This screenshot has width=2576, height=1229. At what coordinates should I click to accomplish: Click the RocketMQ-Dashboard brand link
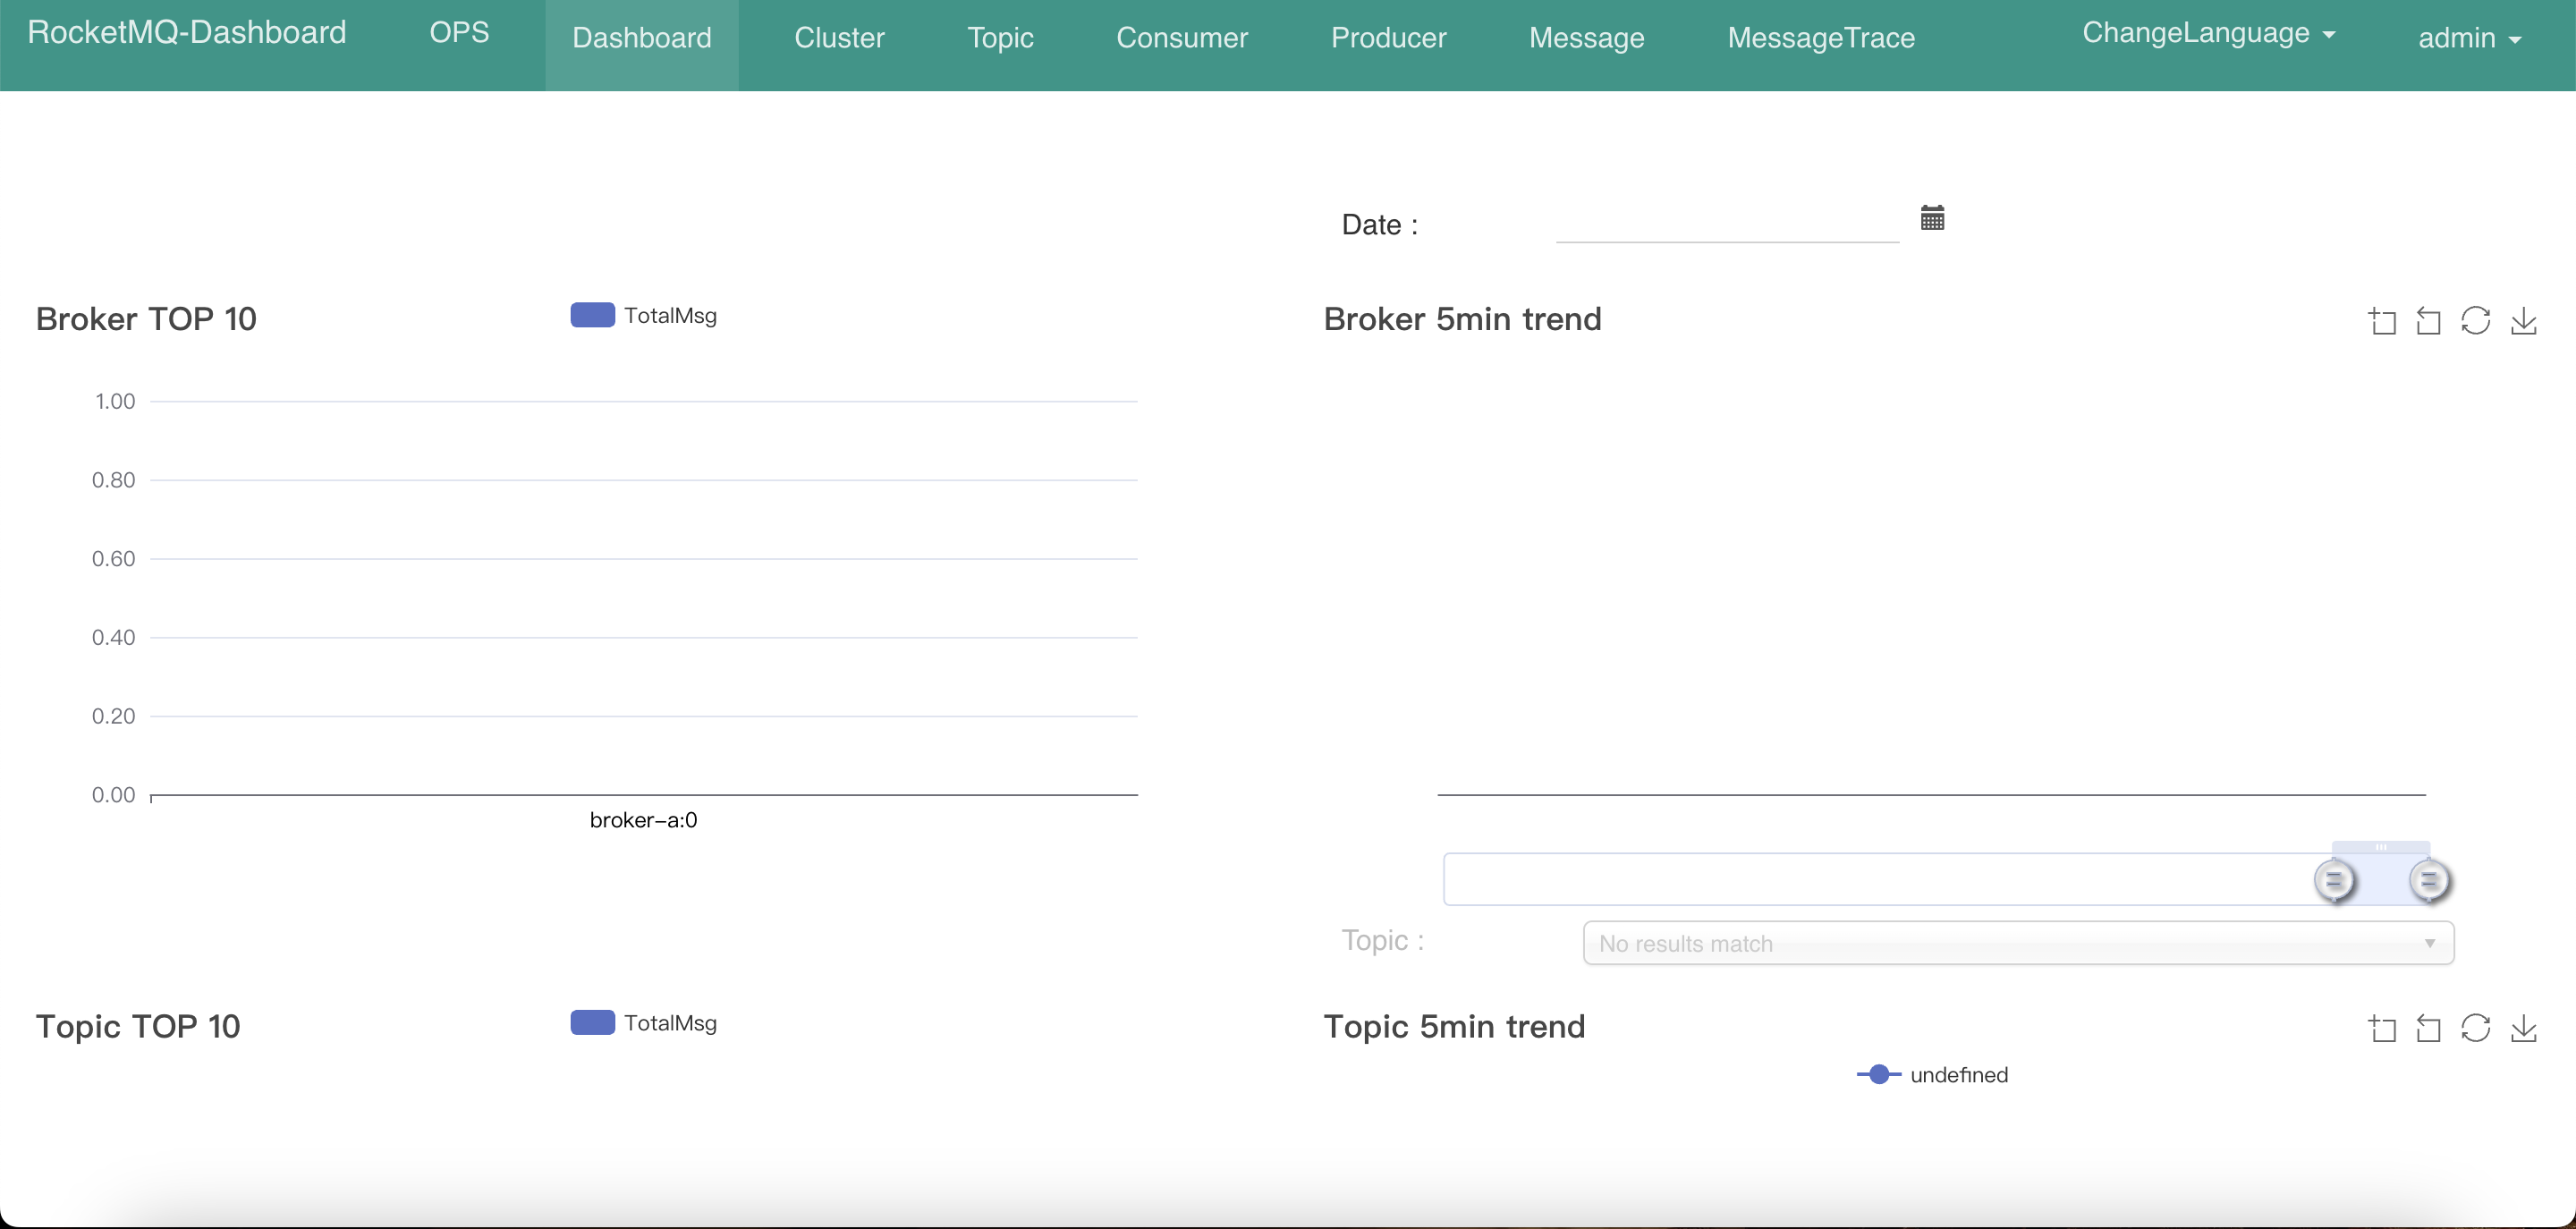(187, 32)
